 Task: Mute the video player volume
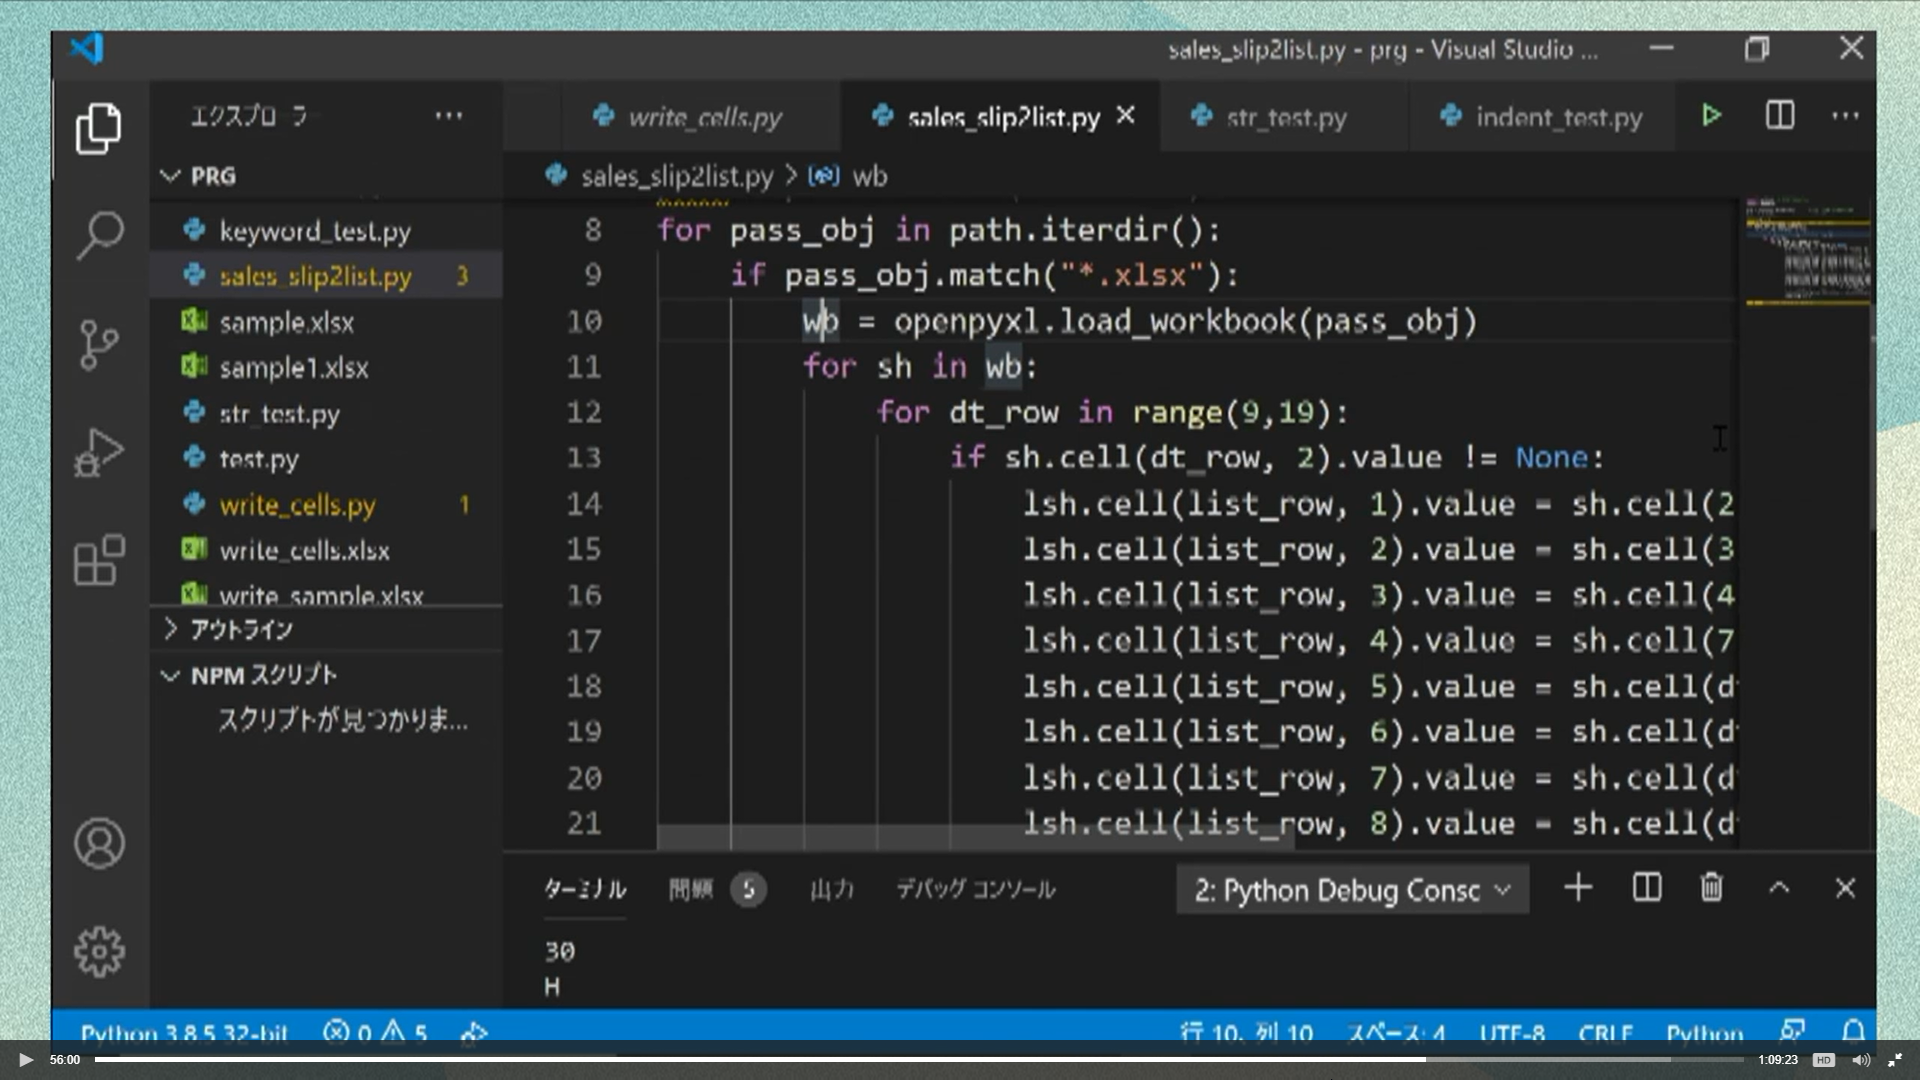tap(1860, 1060)
